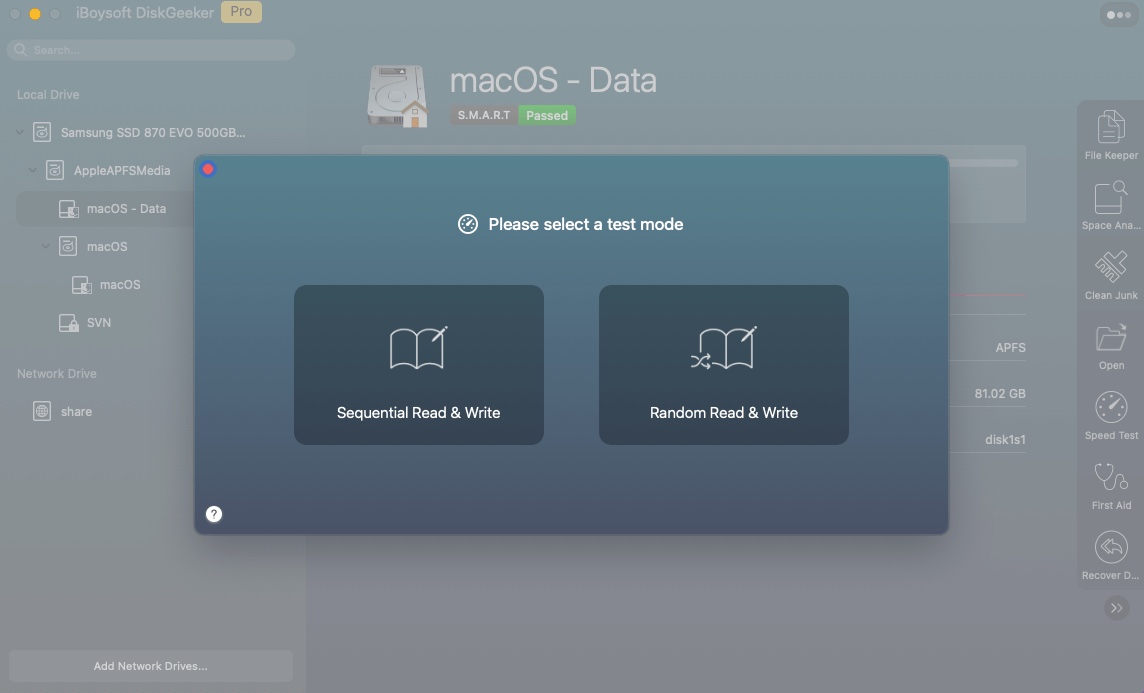Click the Open folder icon
Screen dimensions: 1144x693
pyautogui.click(x=1111, y=344)
